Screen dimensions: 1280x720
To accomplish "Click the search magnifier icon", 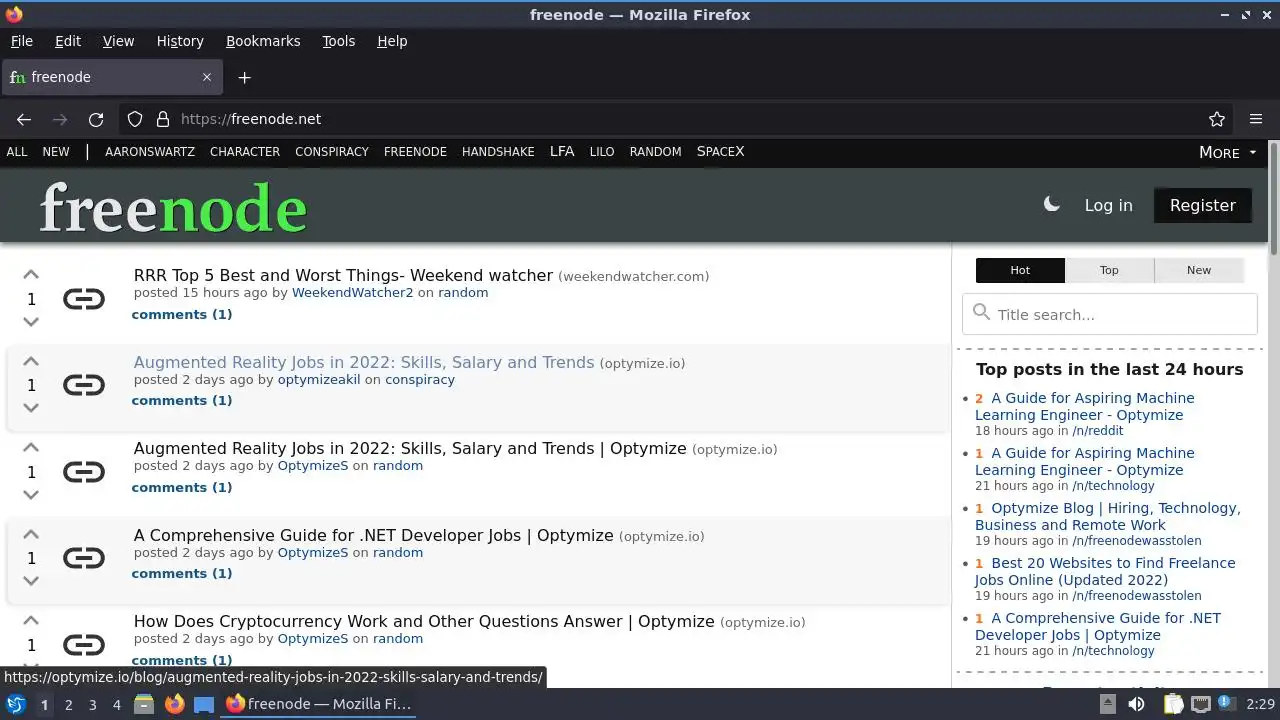I will pyautogui.click(x=981, y=312).
